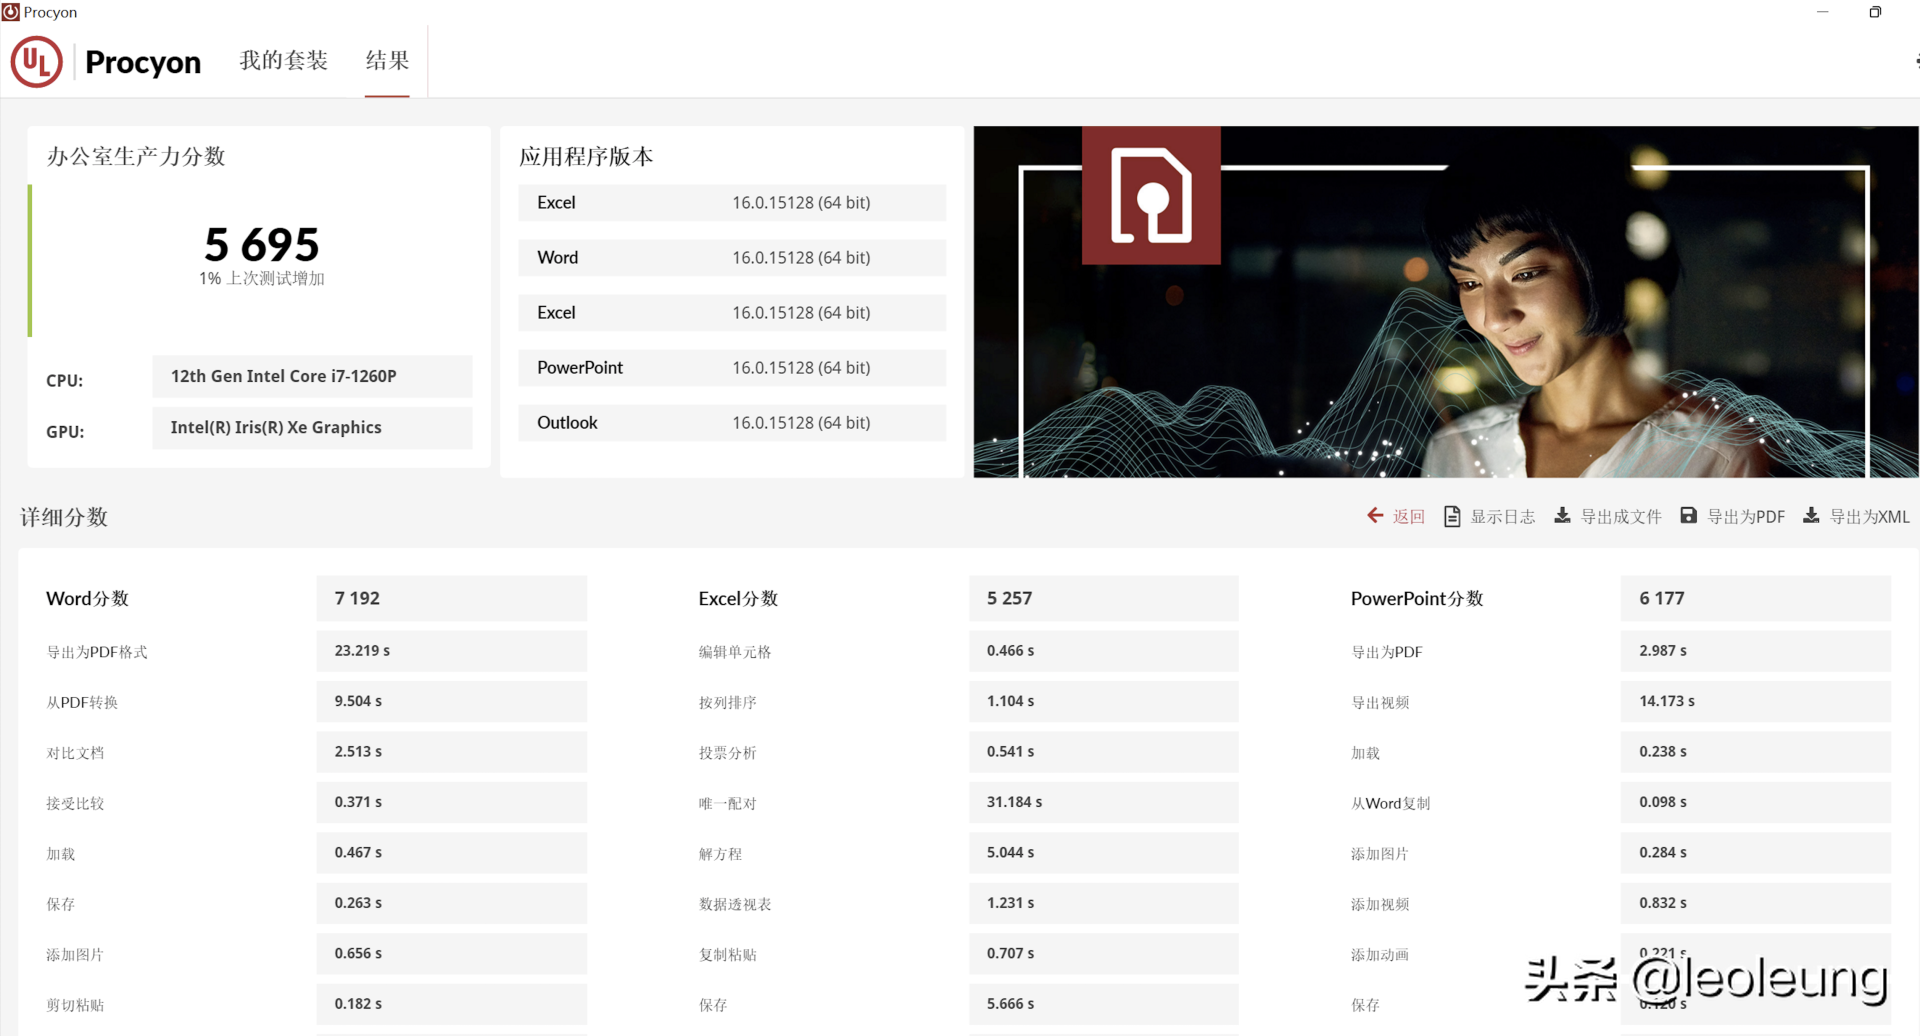Click the 5.666 s value
Screen dimensions: 1920x1036
(1104, 1004)
